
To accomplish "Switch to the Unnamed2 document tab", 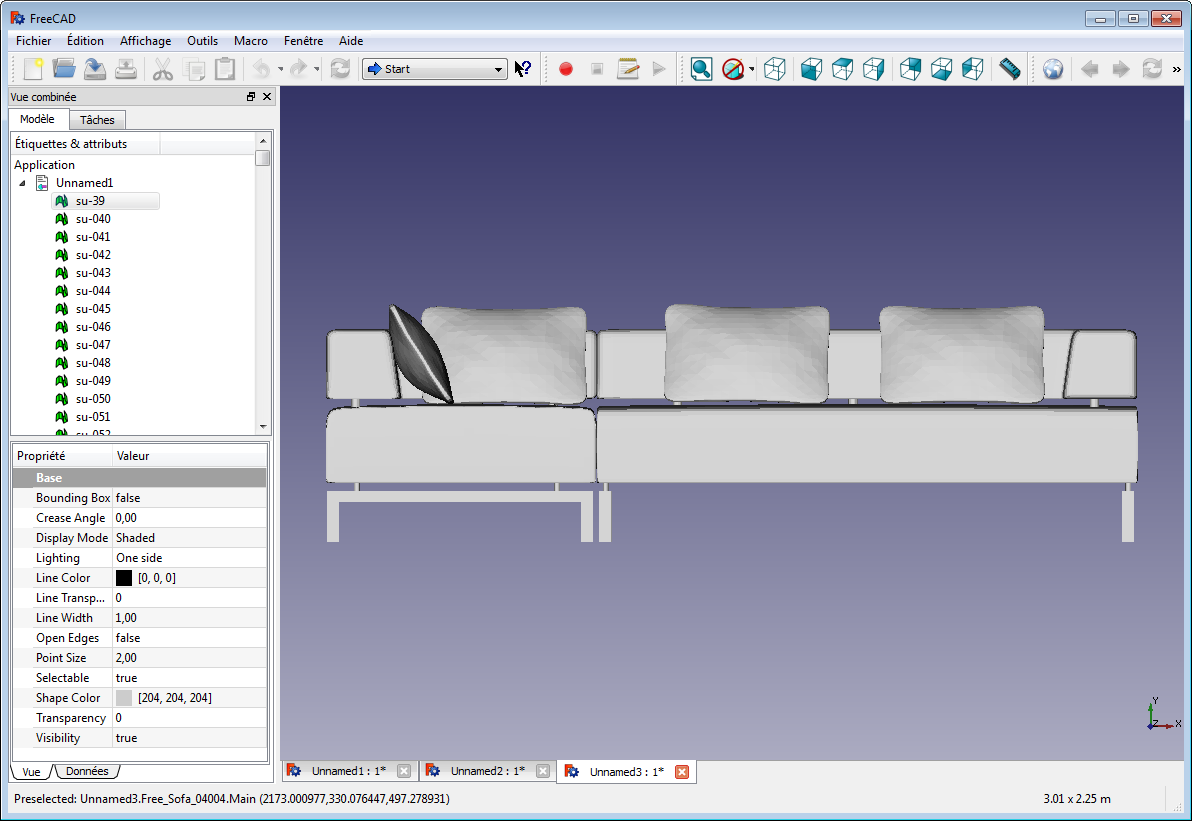I will (487, 771).
